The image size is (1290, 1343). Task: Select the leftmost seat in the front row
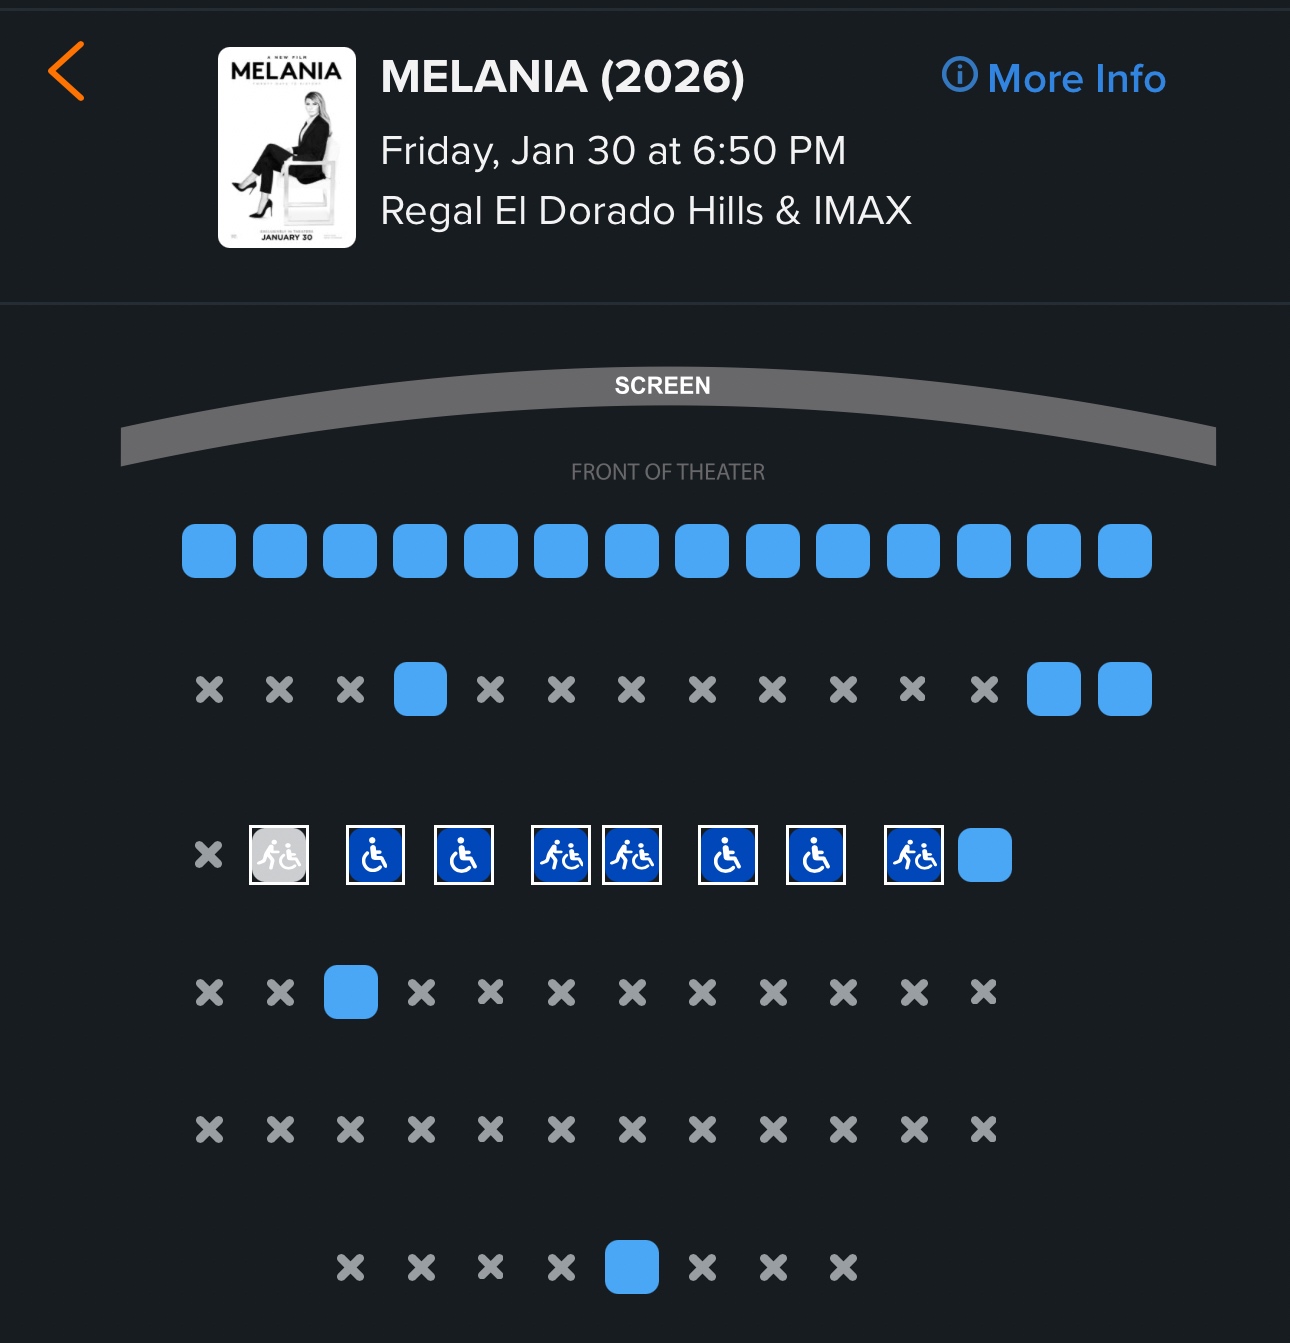click(x=209, y=551)
